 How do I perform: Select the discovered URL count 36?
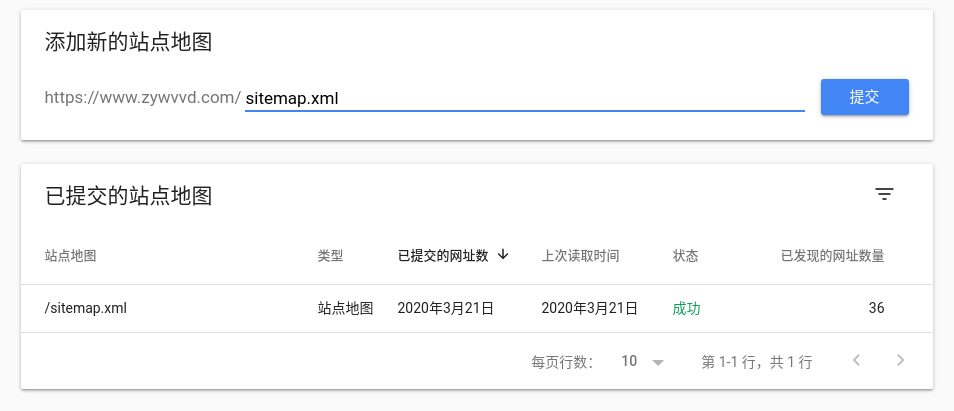(x=876, y=308)
